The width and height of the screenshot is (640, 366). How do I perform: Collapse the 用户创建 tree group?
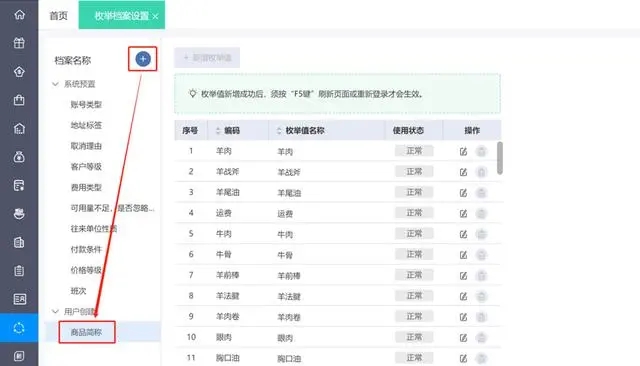[x=55, y=312]
